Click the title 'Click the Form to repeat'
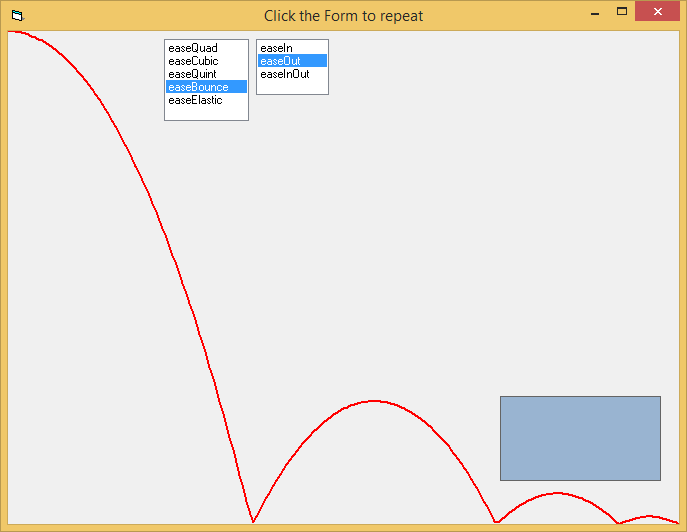Image resolution: width=687 pixels, height=532 pixels. click(x=343, y=16)
